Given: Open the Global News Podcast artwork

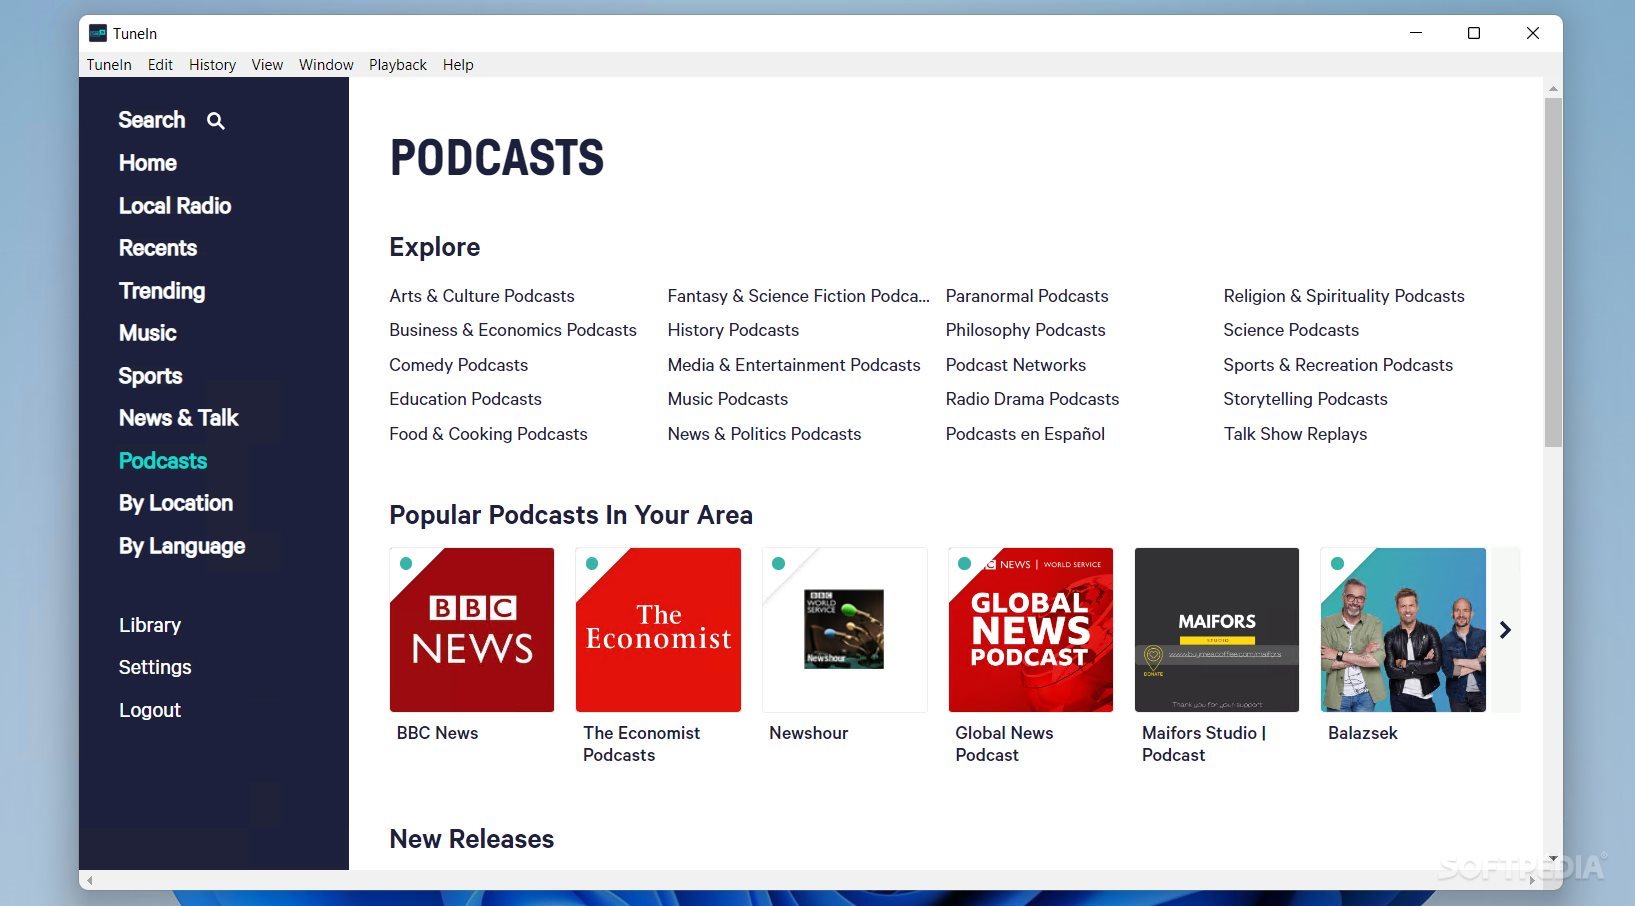Looking at the screenshot, I should coord(1031,630).
